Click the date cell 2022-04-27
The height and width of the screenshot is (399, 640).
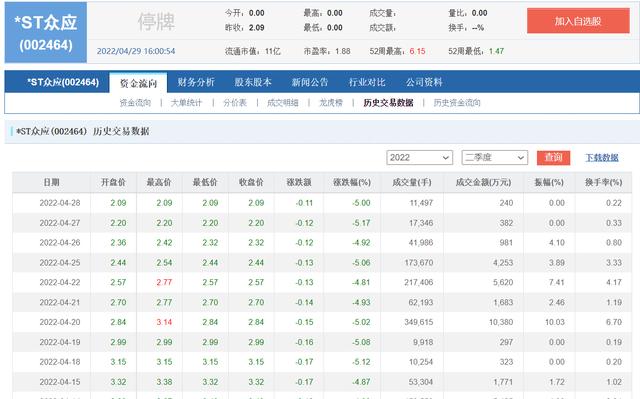point(60,223)
